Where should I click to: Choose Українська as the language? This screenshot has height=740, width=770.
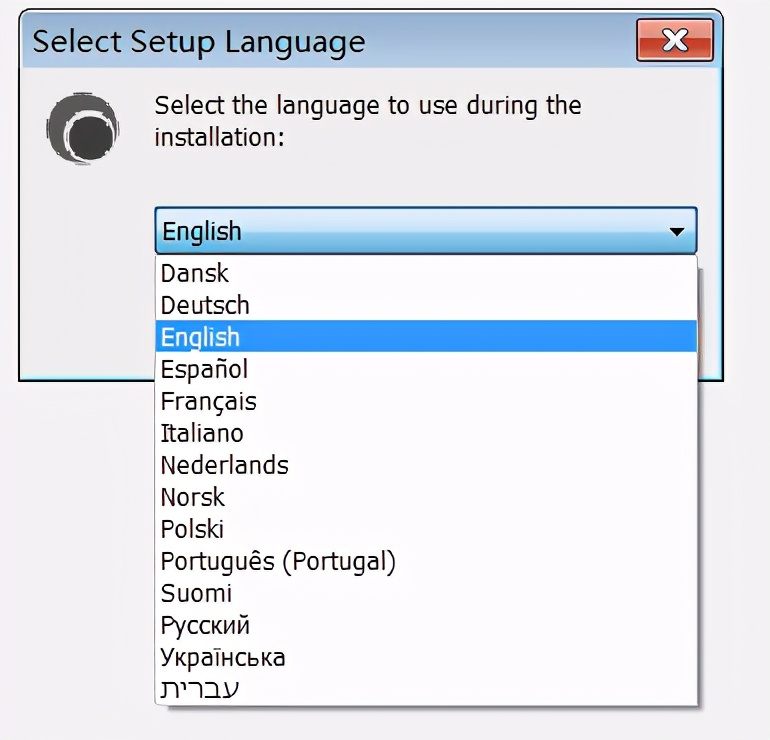224,657
